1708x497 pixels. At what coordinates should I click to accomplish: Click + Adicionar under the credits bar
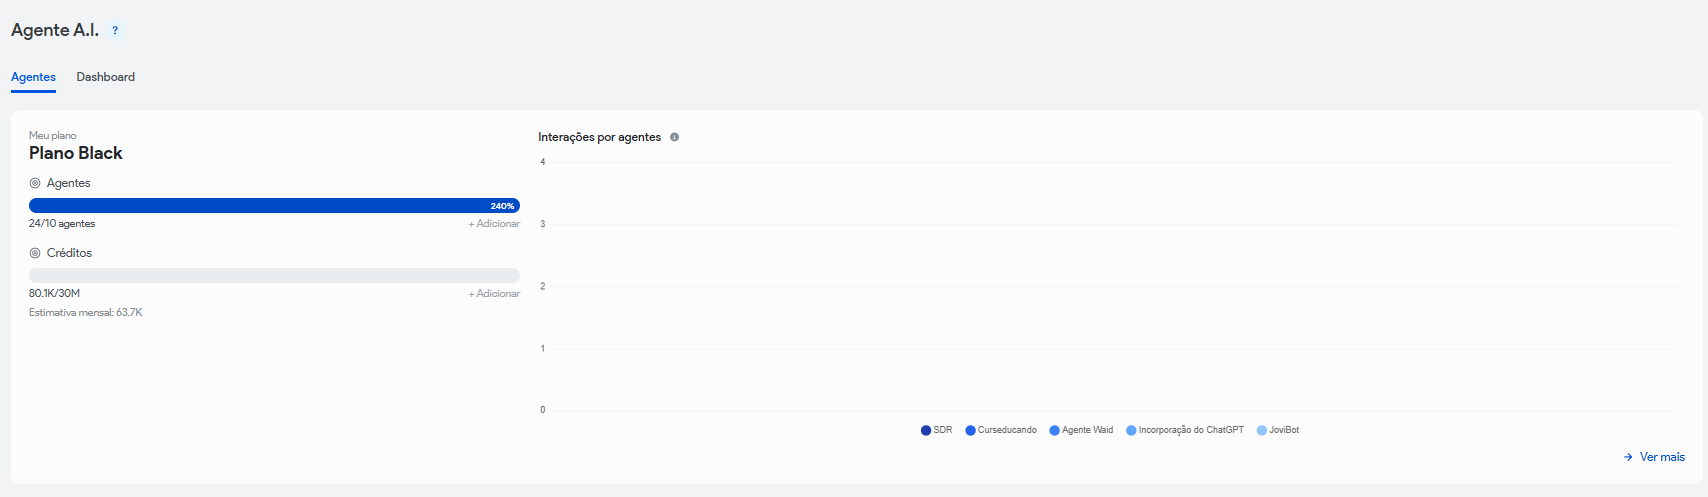(x=494, y=294)
